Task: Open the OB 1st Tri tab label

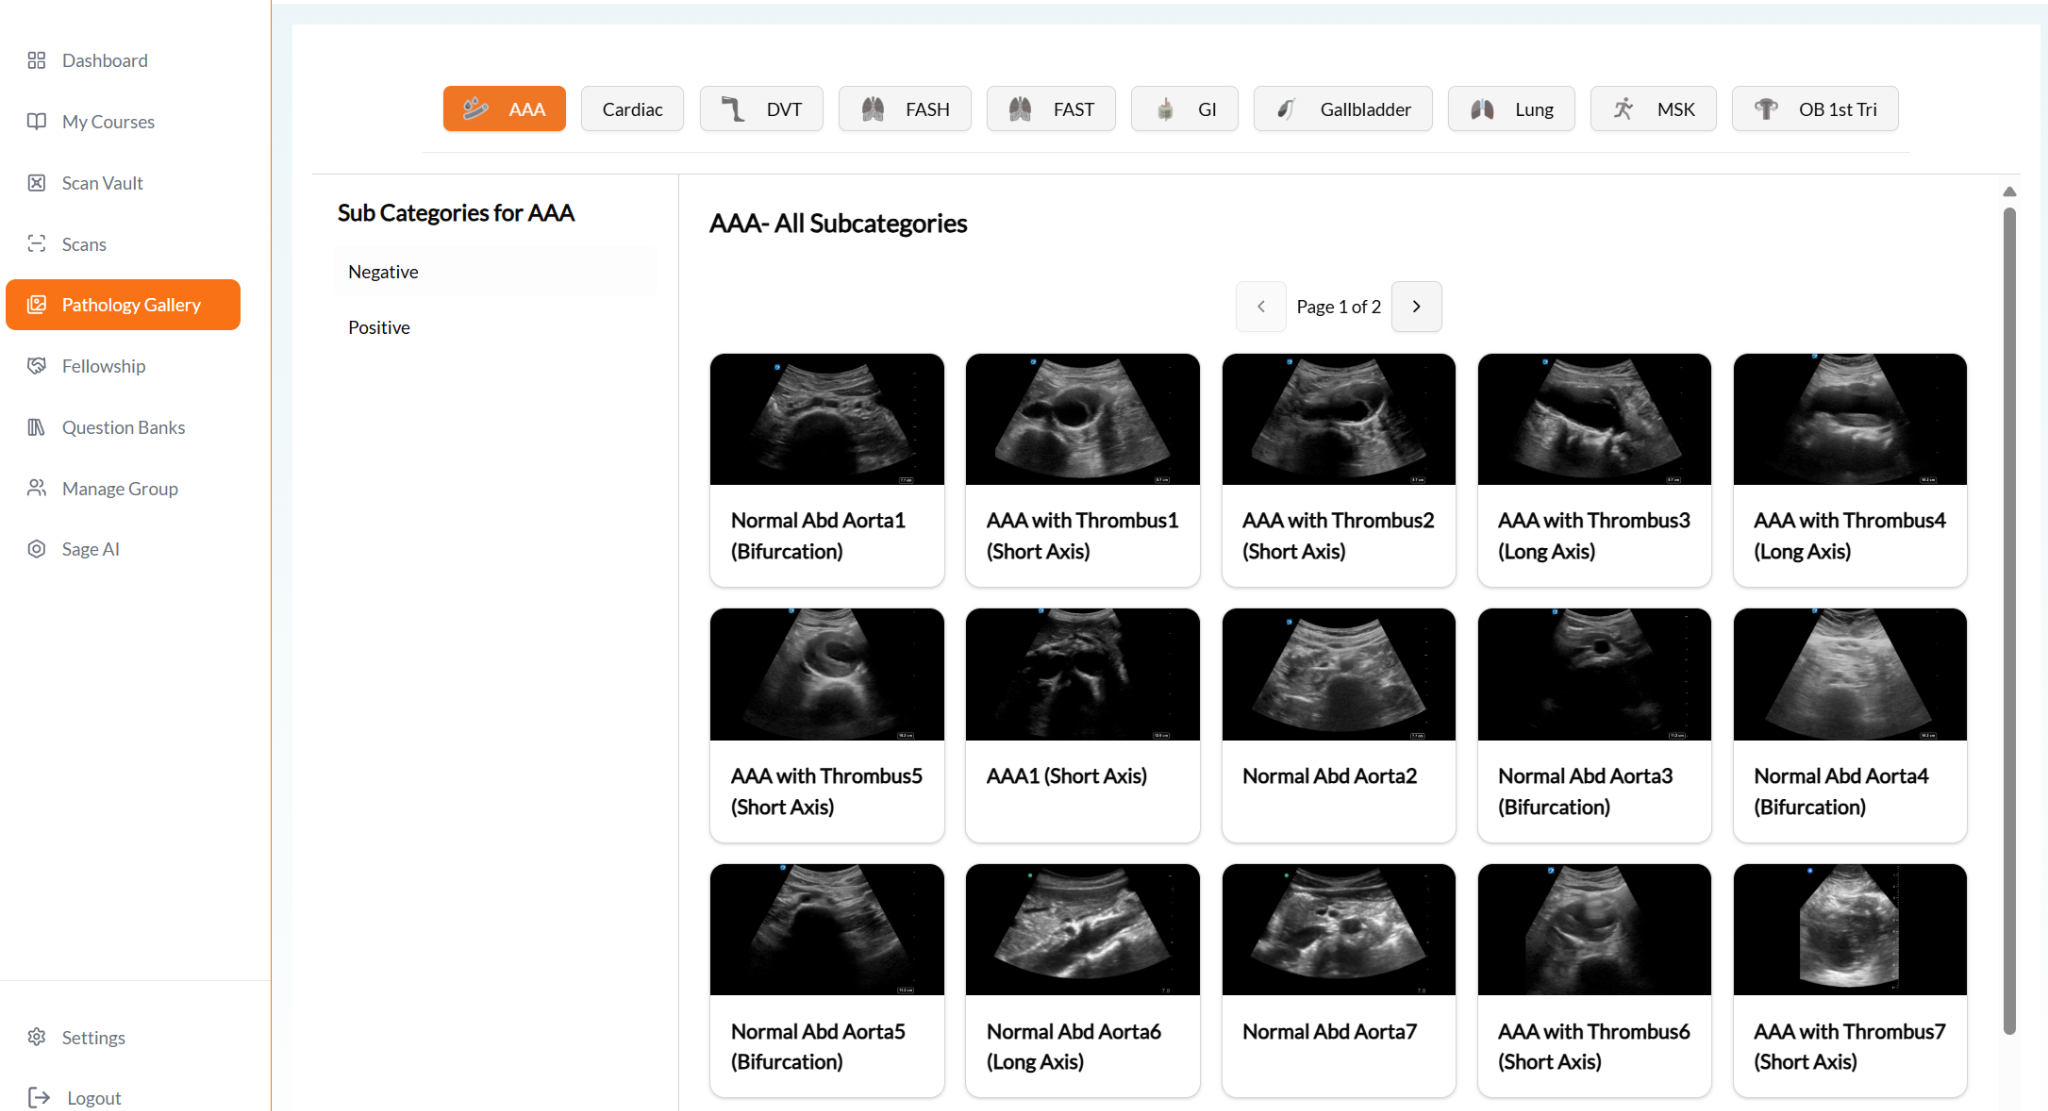Action: pyautogui.click(x=1837, y=109)
